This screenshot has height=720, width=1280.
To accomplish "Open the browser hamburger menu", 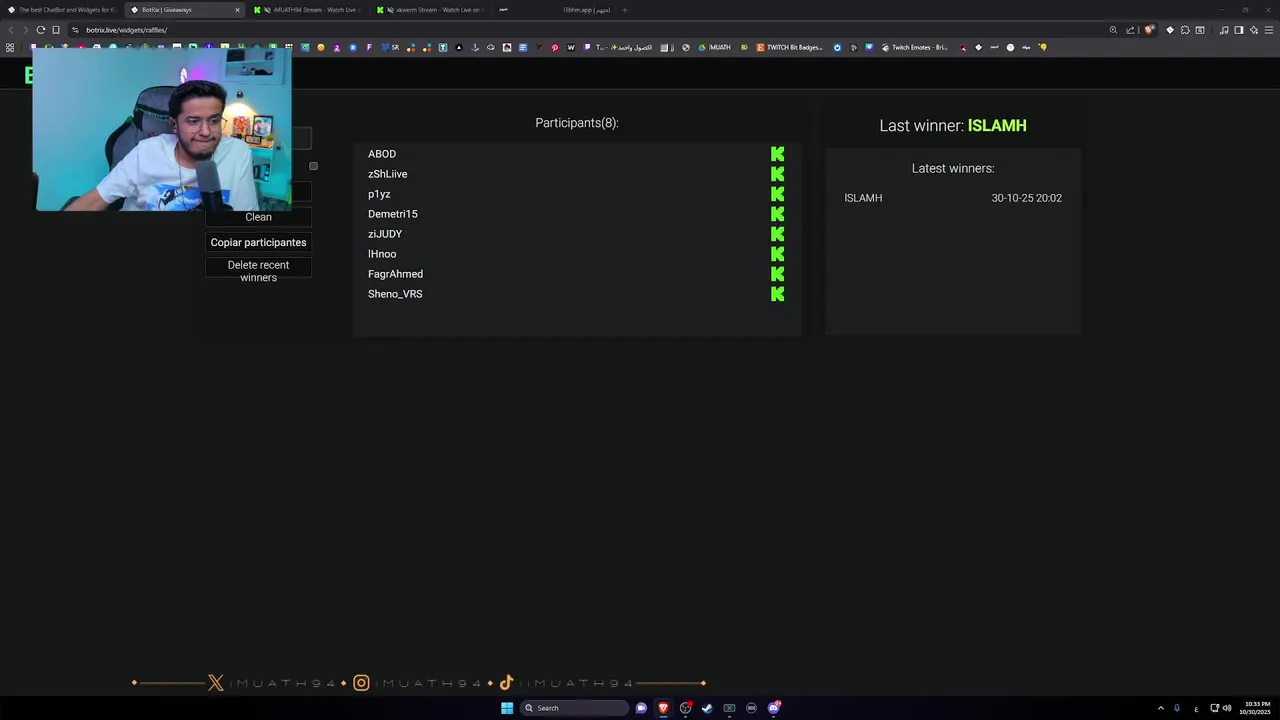I will pos(1267,30).
